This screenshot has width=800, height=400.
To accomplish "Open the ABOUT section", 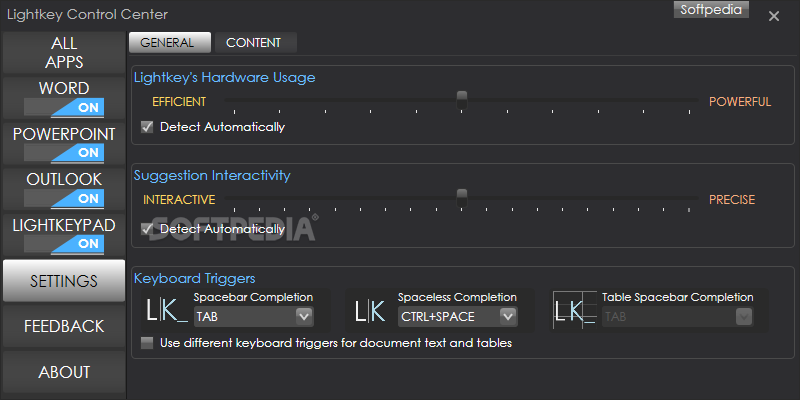I will pos(64,372).
